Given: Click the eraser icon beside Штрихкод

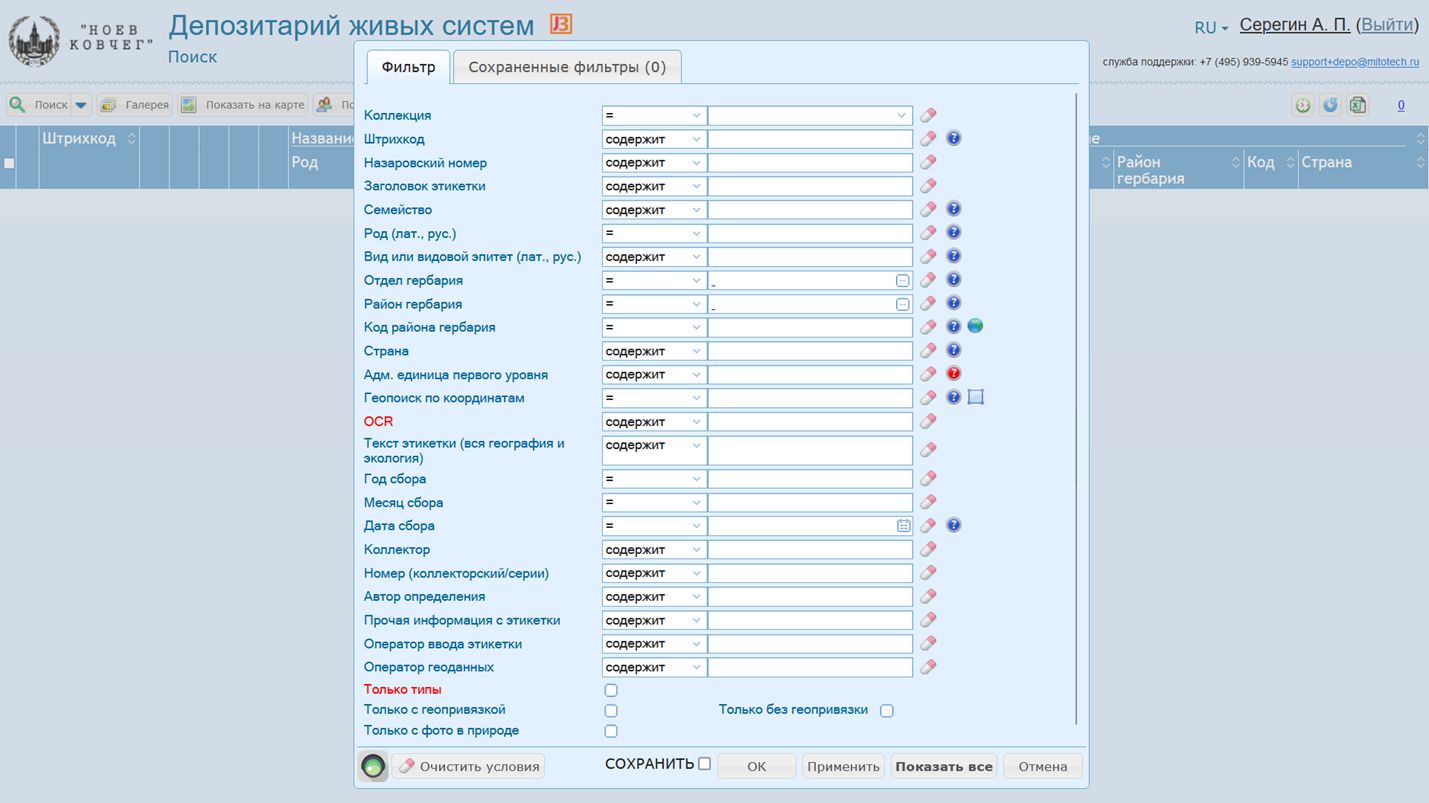Looking at the screenshot, I should (928, 139).
